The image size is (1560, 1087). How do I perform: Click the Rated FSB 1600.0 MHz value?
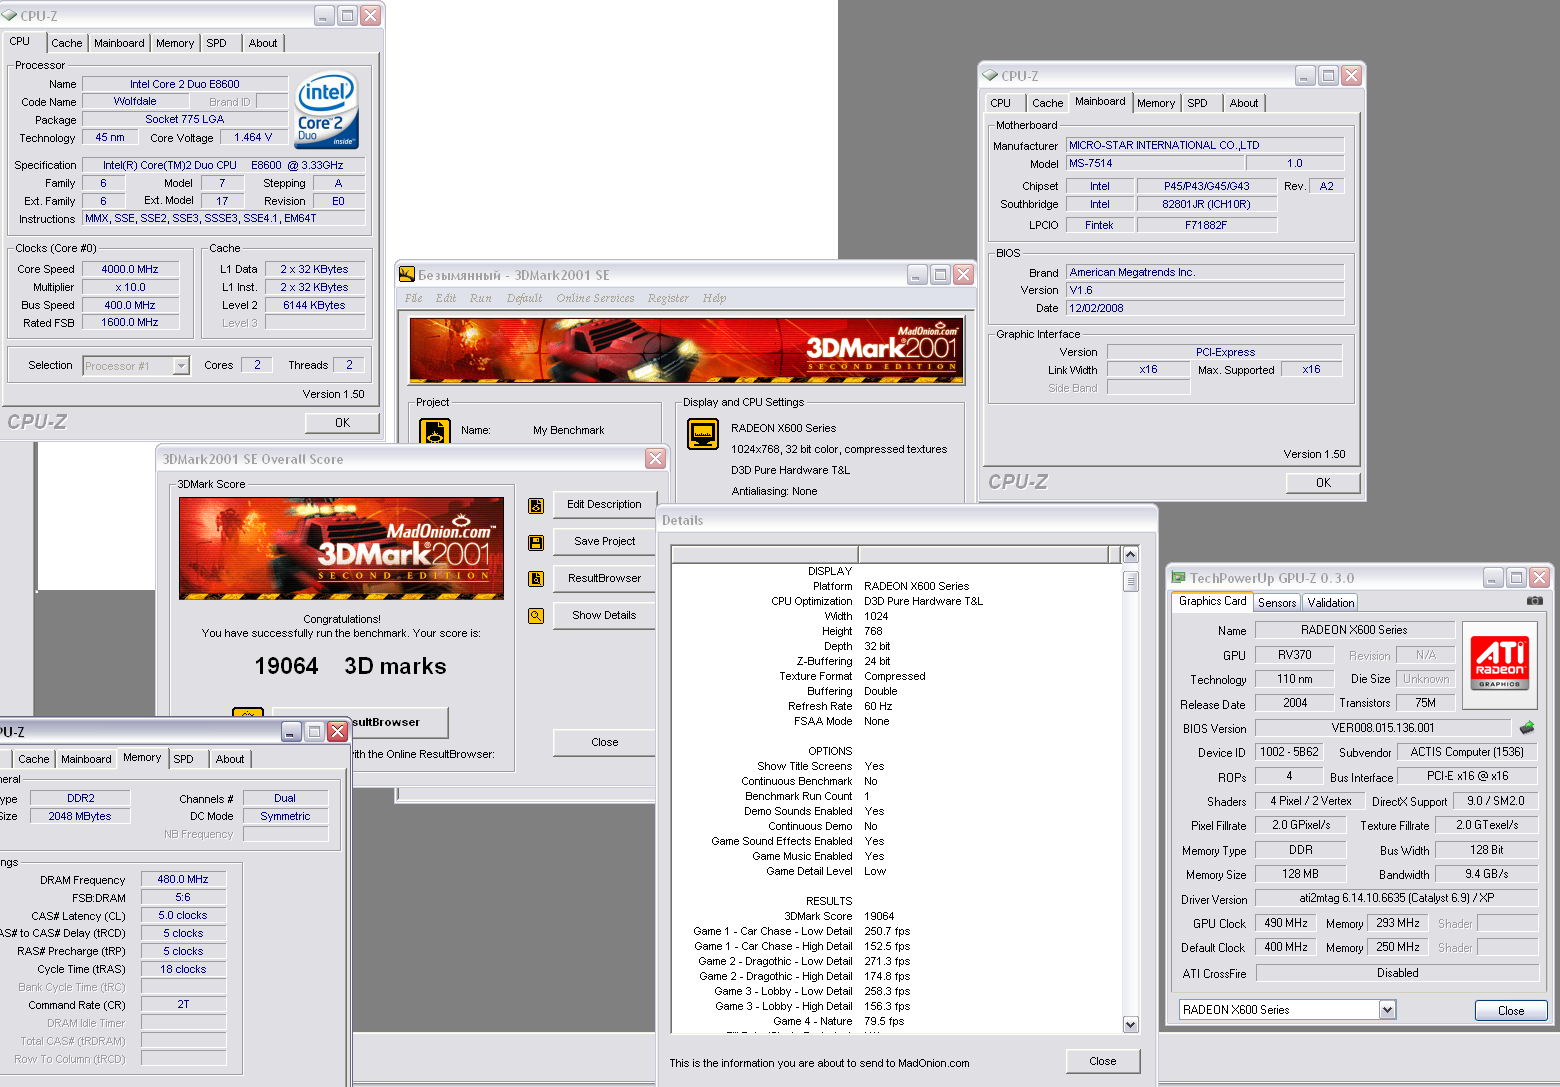(130, 323)
